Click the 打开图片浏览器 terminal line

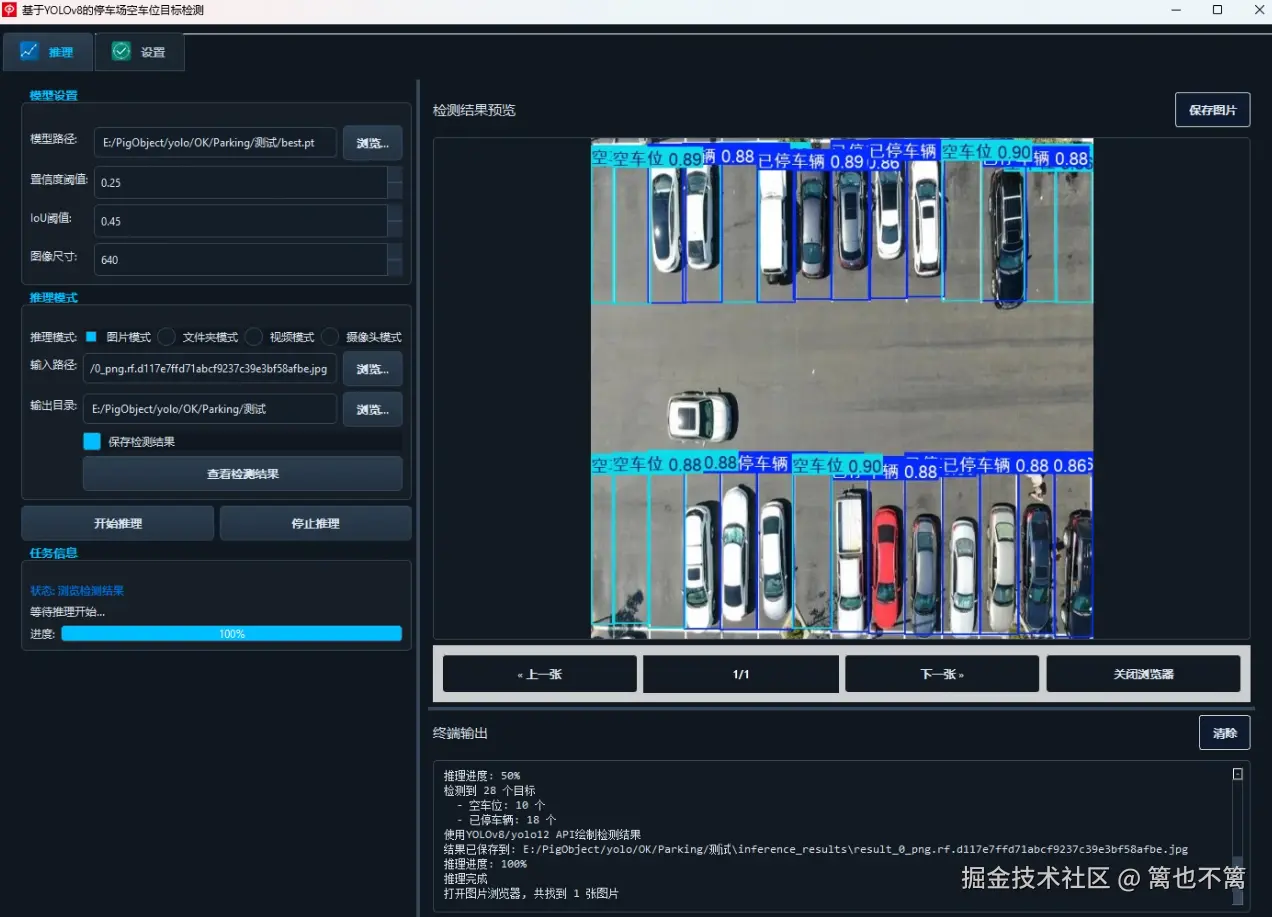click(531, 894)
